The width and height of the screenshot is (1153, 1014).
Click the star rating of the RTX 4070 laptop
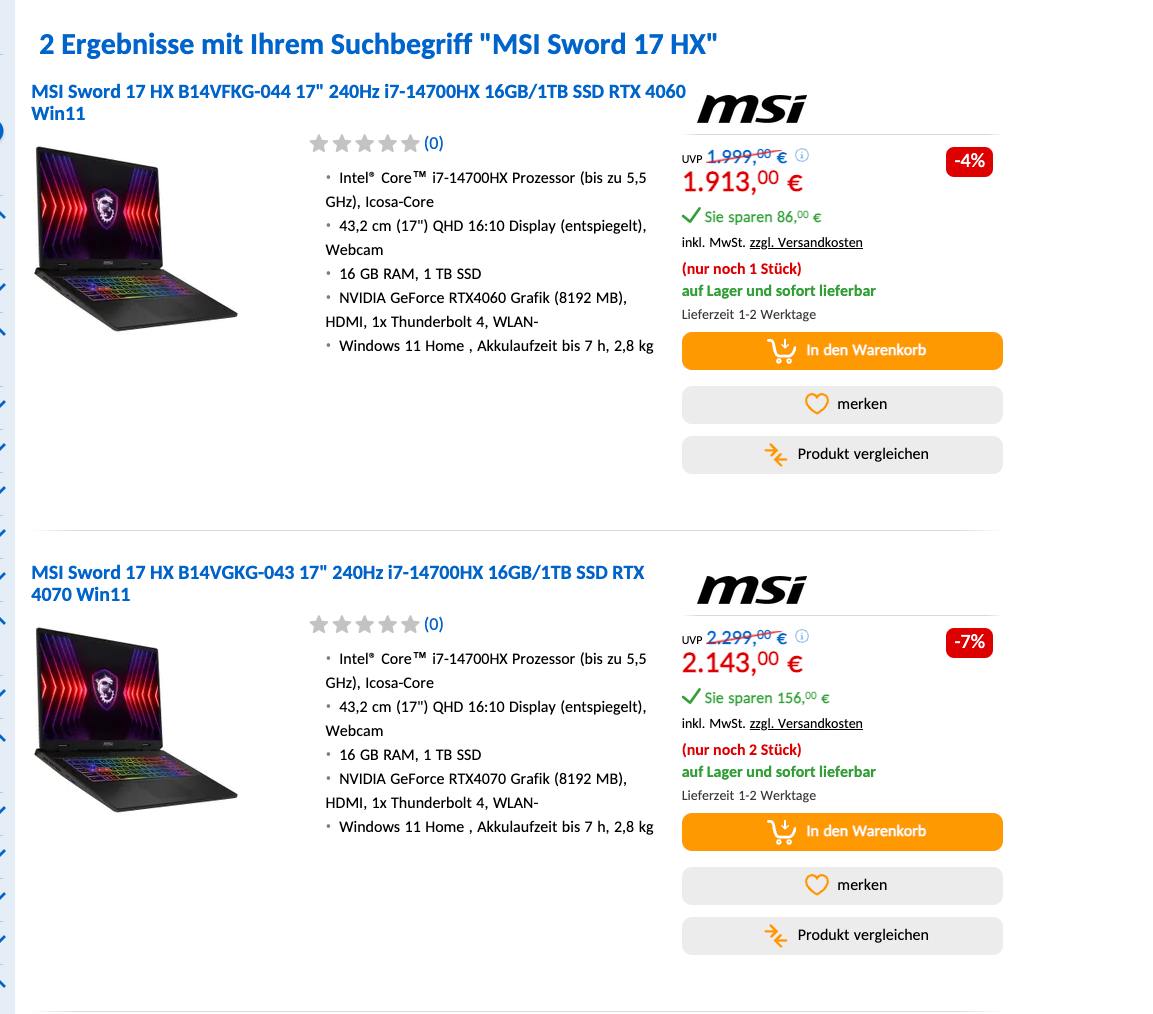pos(364,625)
